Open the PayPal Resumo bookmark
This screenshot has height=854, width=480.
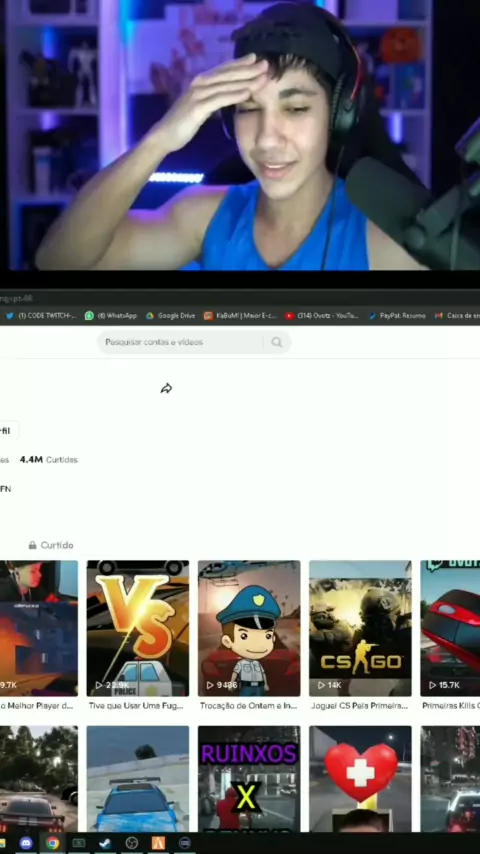397,315
